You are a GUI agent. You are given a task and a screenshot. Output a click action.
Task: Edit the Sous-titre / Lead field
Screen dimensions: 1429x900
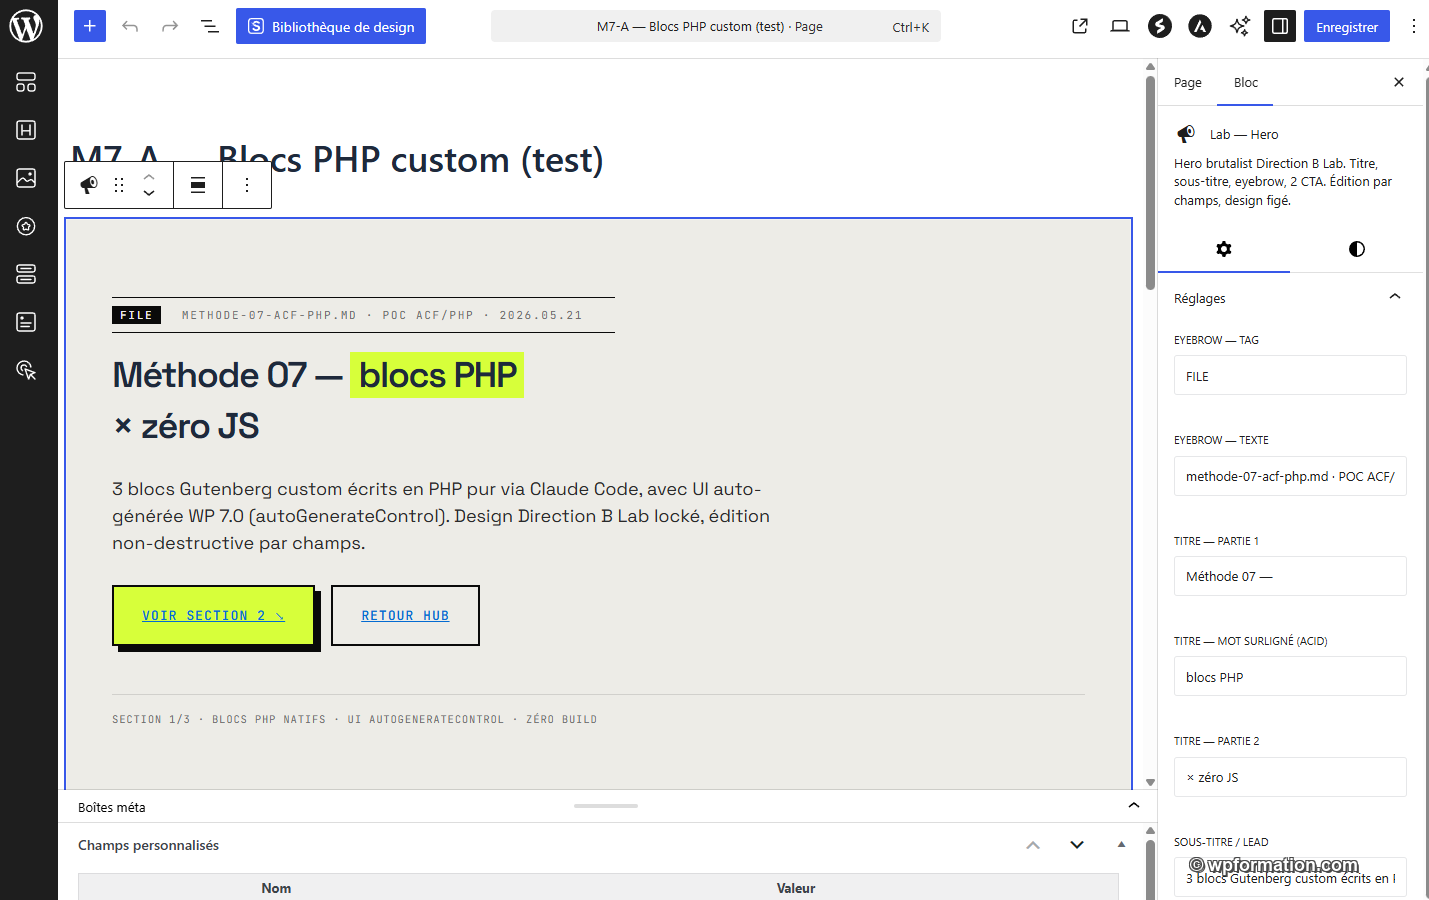[1290, 877]
